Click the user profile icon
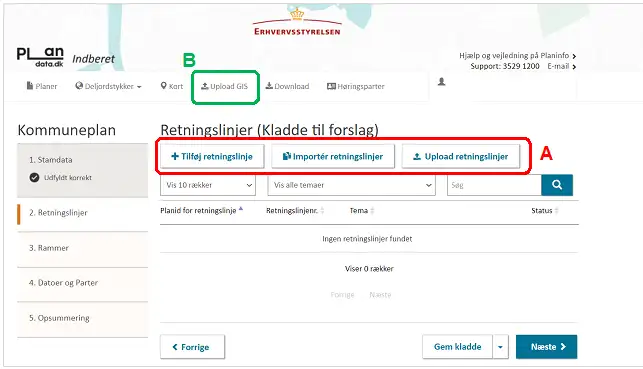The width and height of the screenshot is (643, 369). [441, 82]
